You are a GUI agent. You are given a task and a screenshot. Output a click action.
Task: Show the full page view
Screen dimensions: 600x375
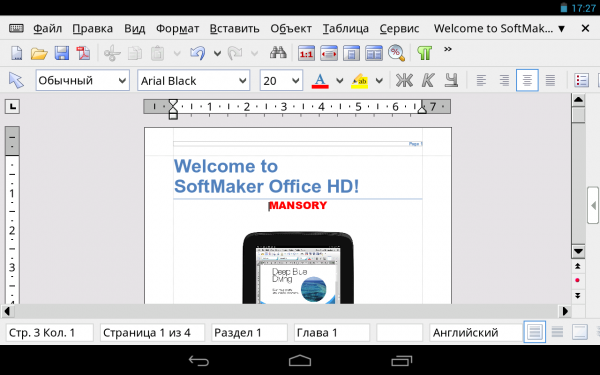(351, 53)
